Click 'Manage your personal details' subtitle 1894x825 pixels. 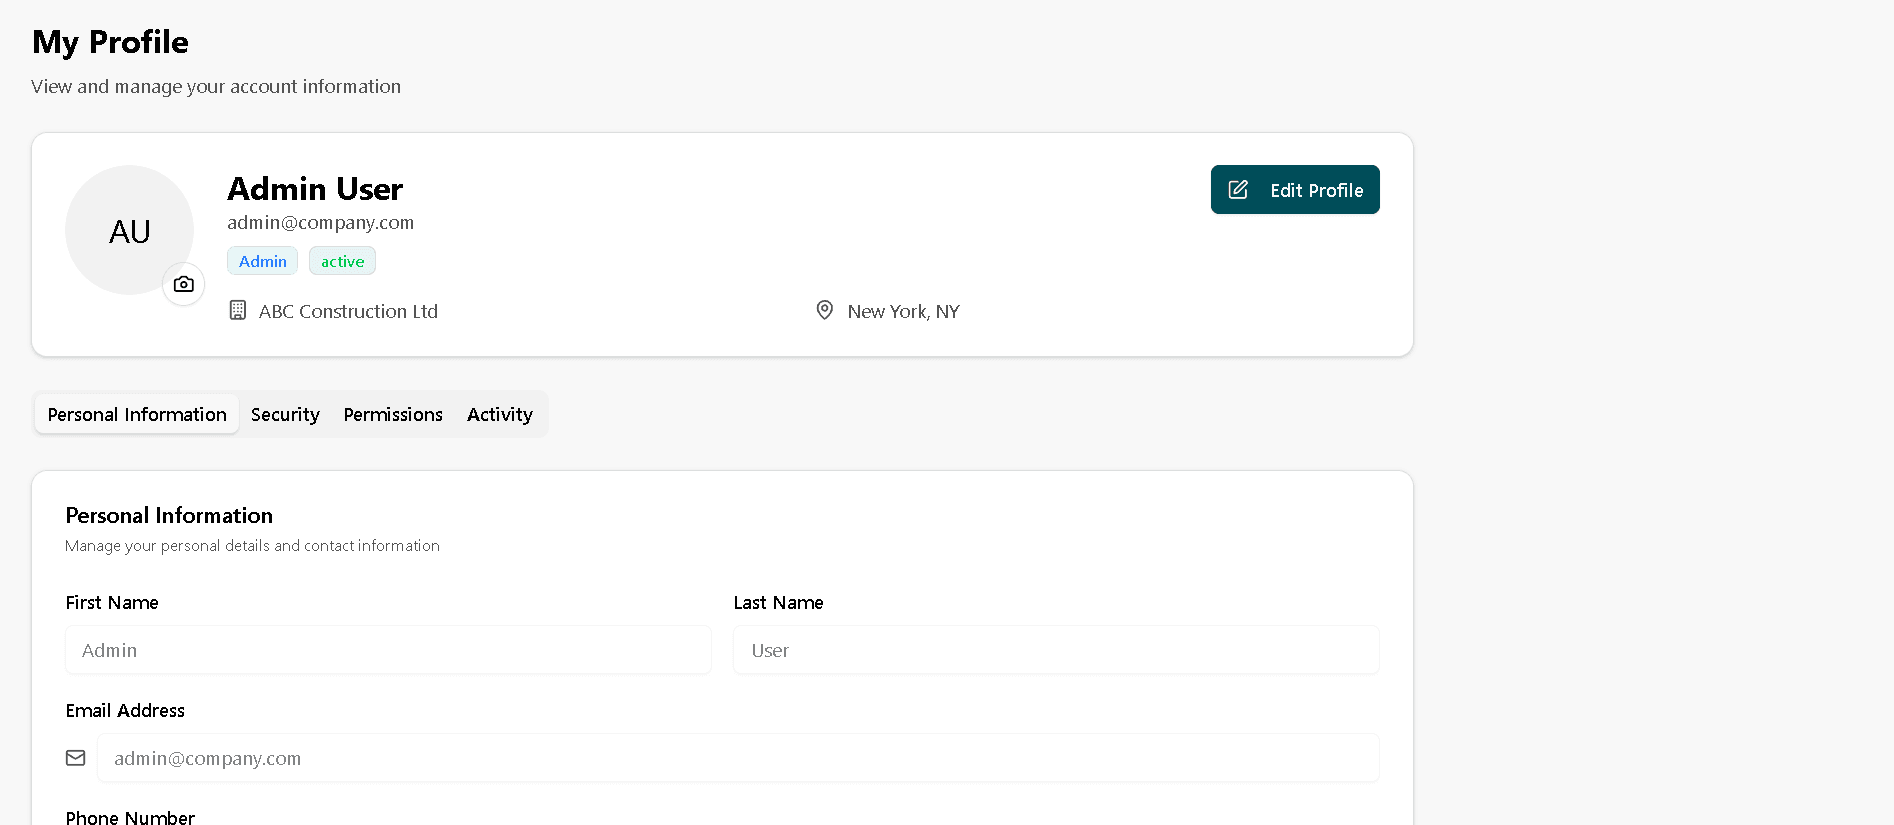(252, 546)
